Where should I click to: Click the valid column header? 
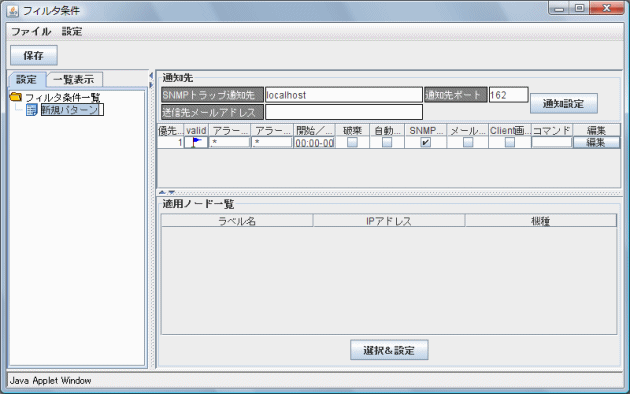click(x=196, y=131)
